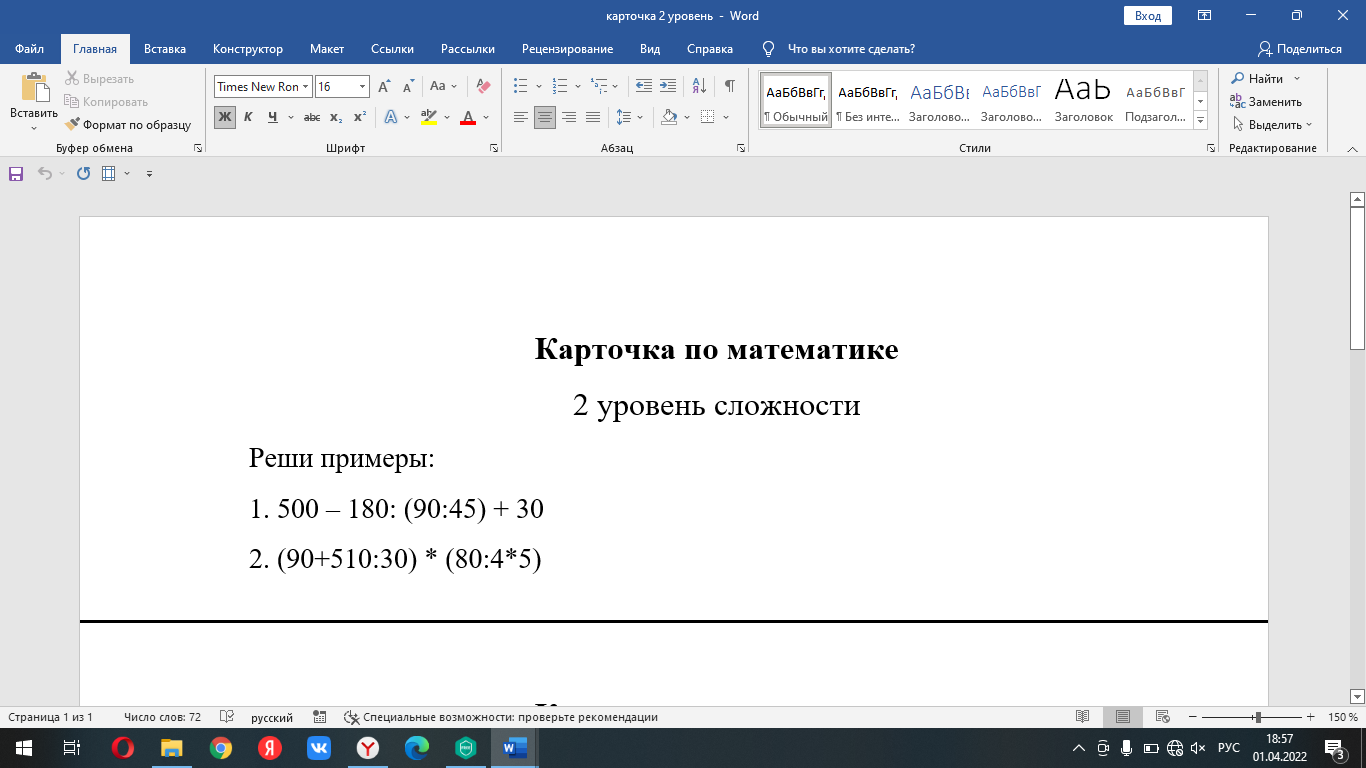Image resolution: width=1366 pixels, height=768 pixels.
Task: Apply superscript formatting (x²)
Action: pyautogui.click(x=360, y=117)
